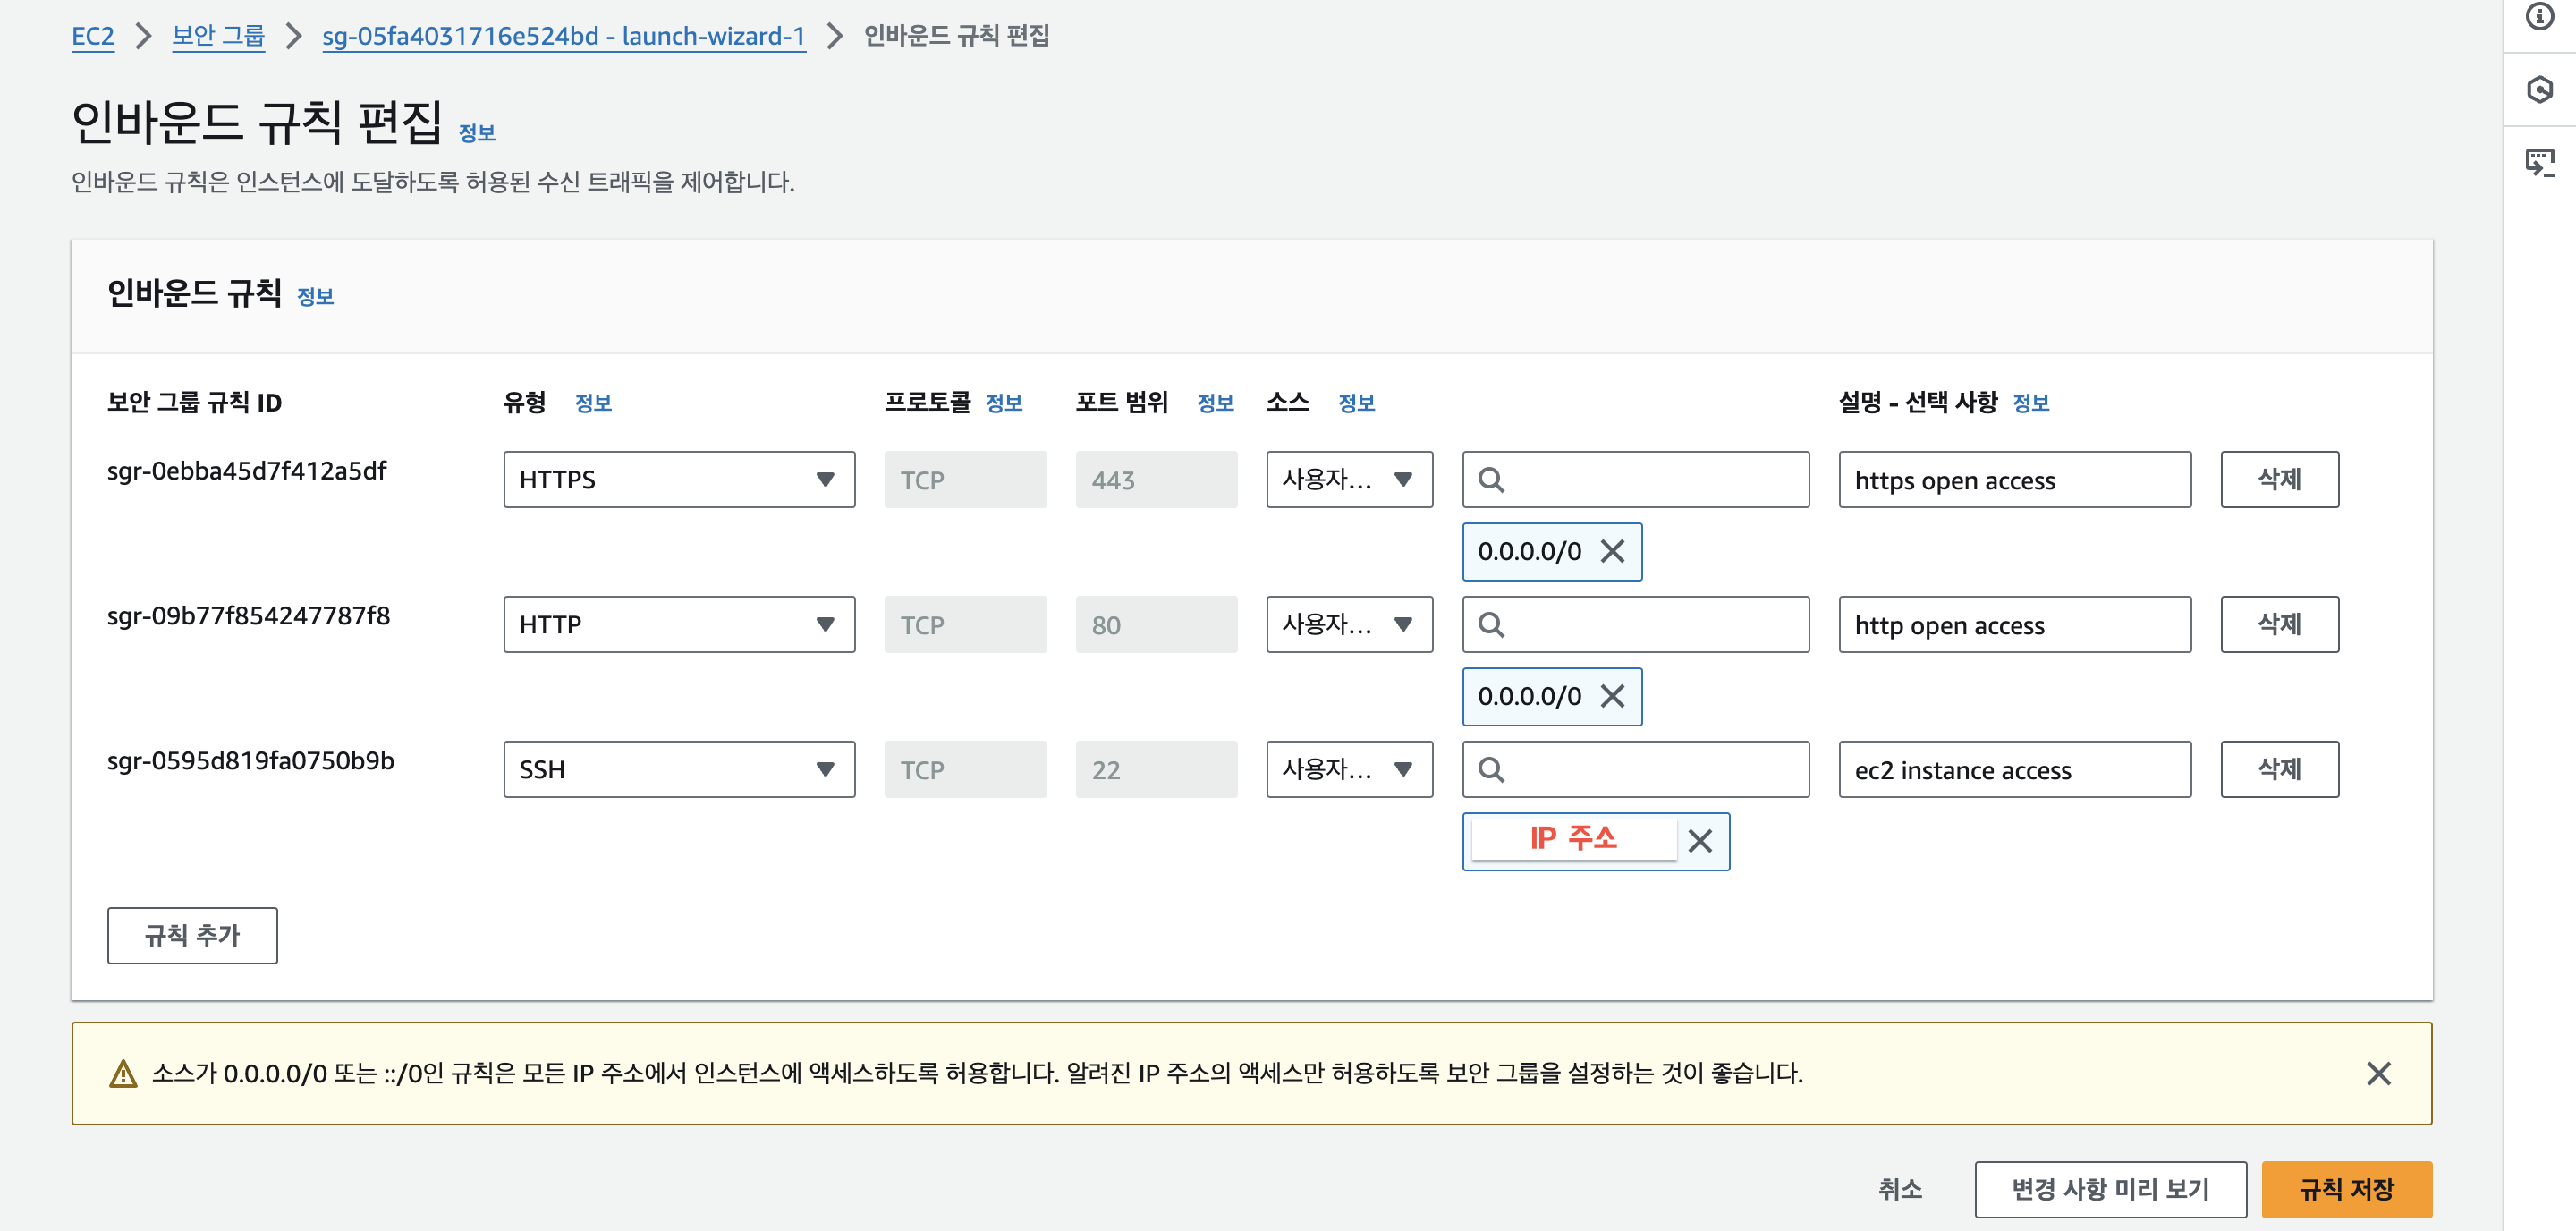Image resolution: width=2576 pixels, height=1231 pixels.
Task: Click the warning triangle icon in banner
Action: (x=123, y=1074)
